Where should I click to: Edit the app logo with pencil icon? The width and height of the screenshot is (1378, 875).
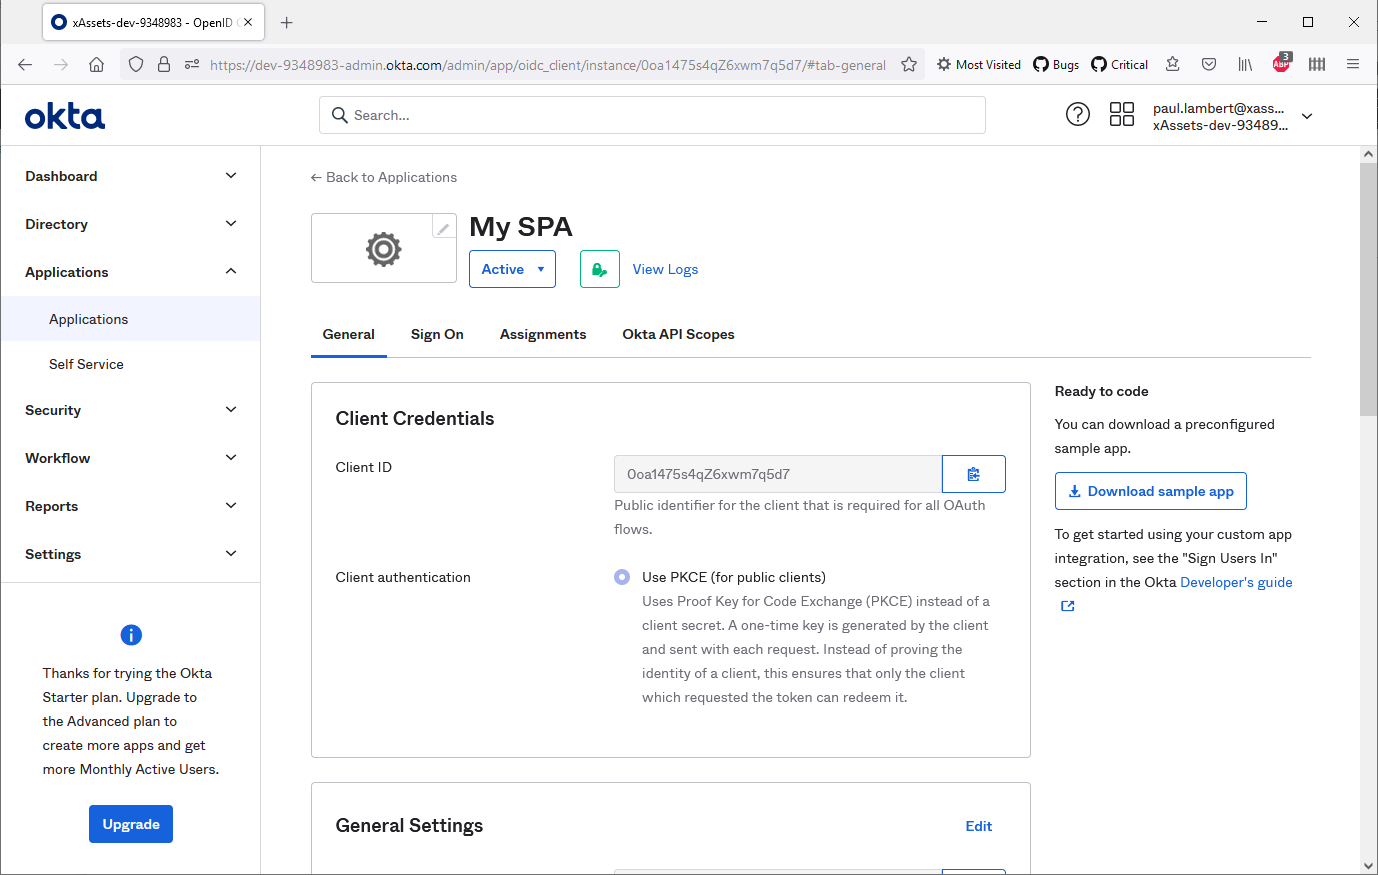tap(443, 228)
